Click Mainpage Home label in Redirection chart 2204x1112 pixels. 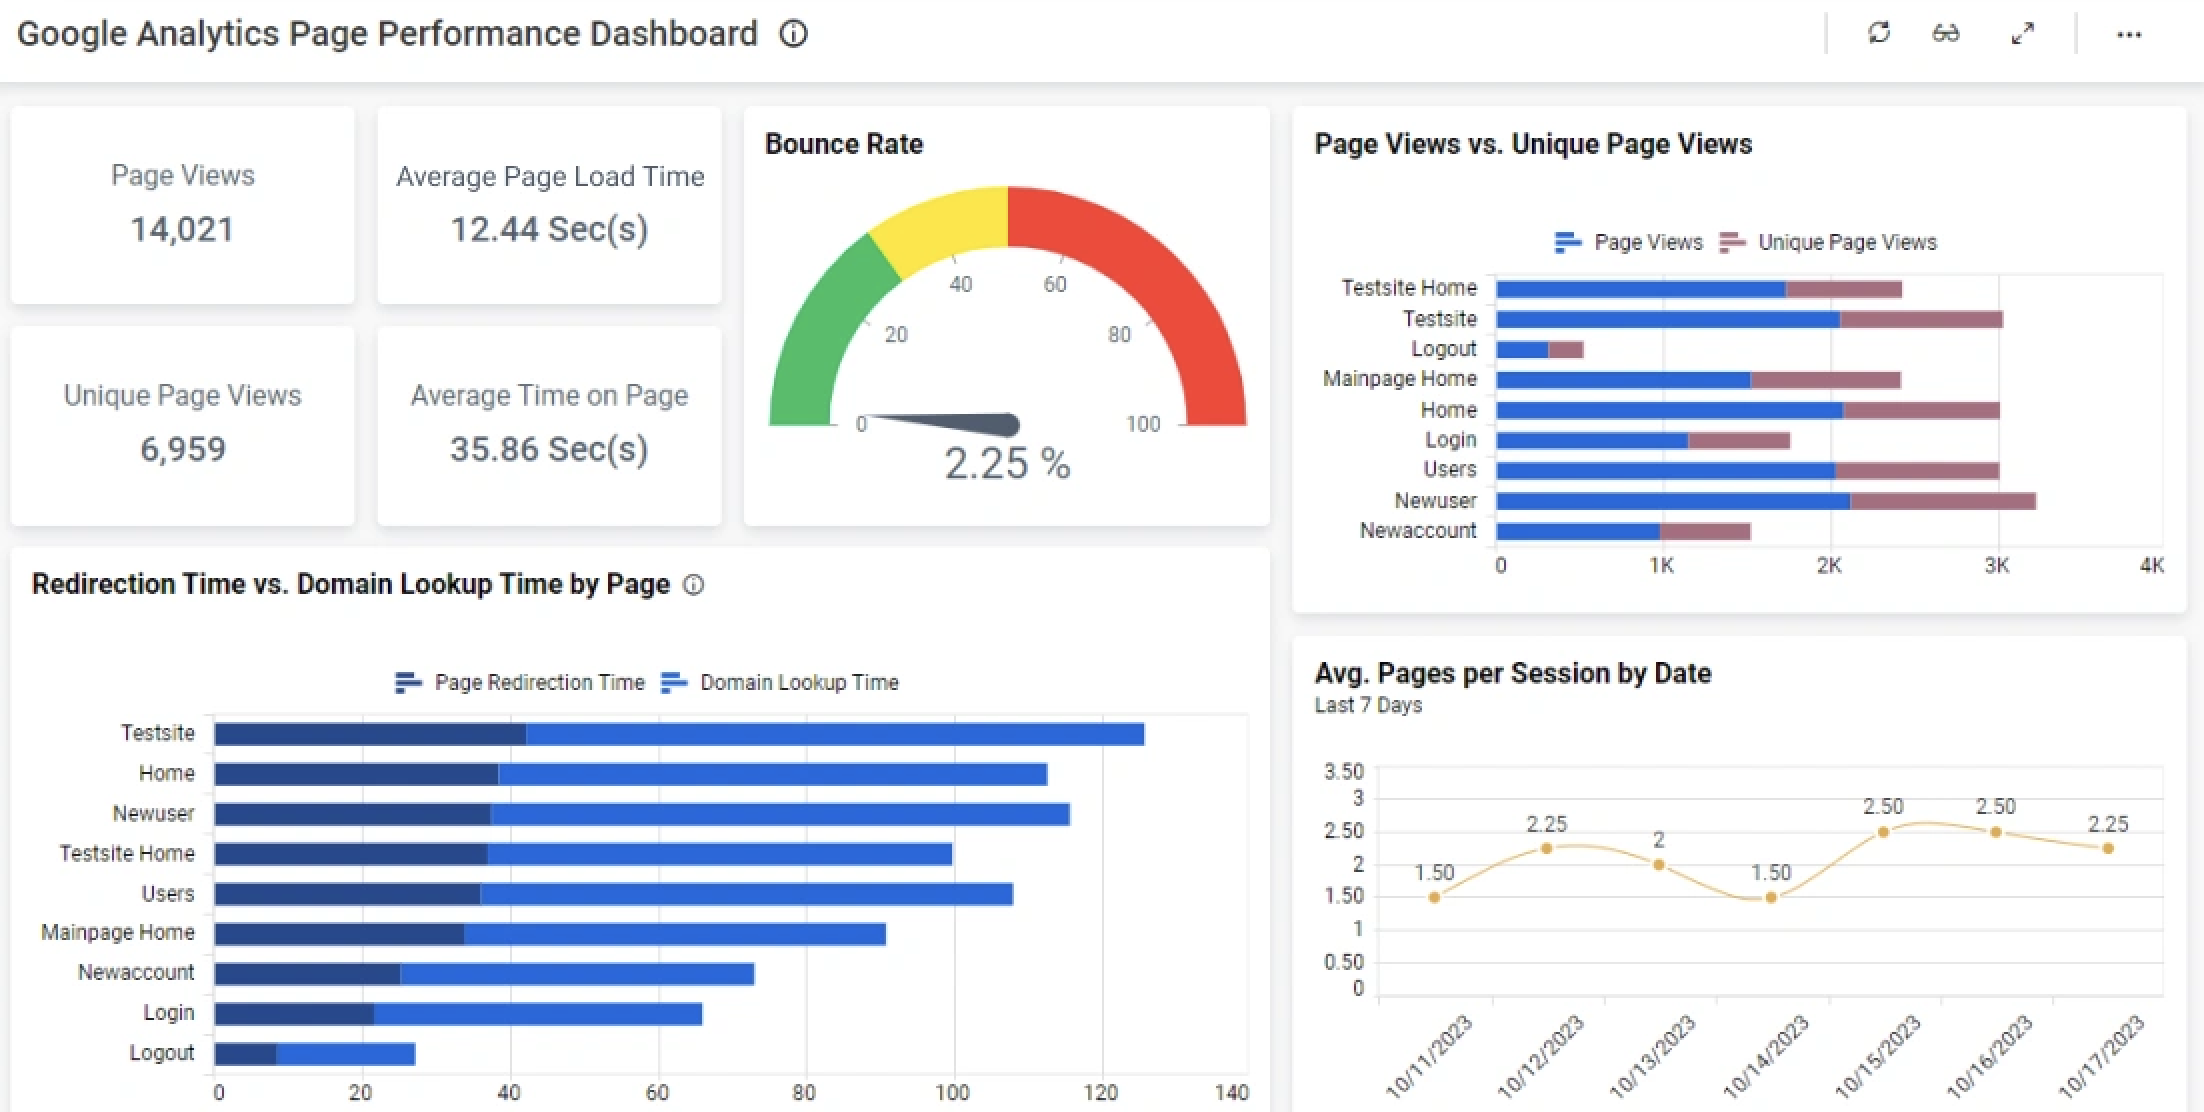point(118,932)
